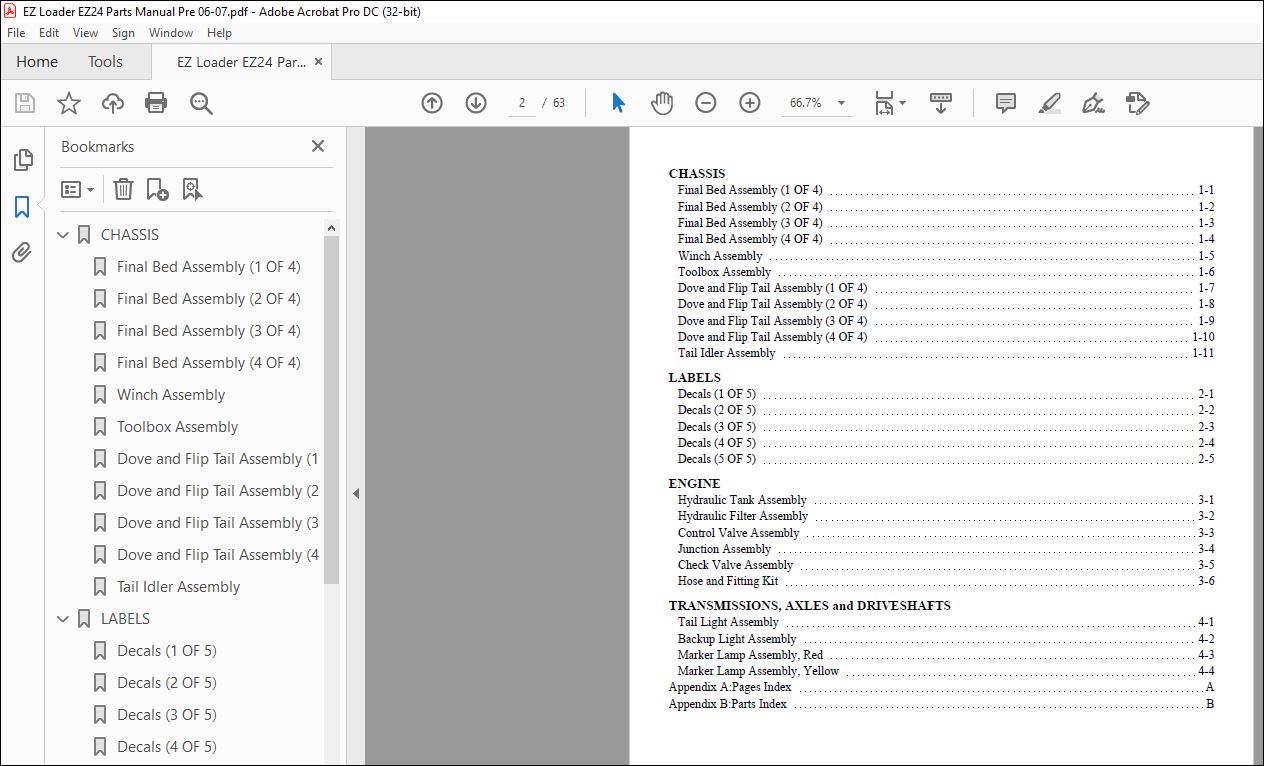Viewport: 1264px width, 766px height.
Task: Select Final Bed Assembly (3 OF 4) bookmark
Action: [208, 331]
